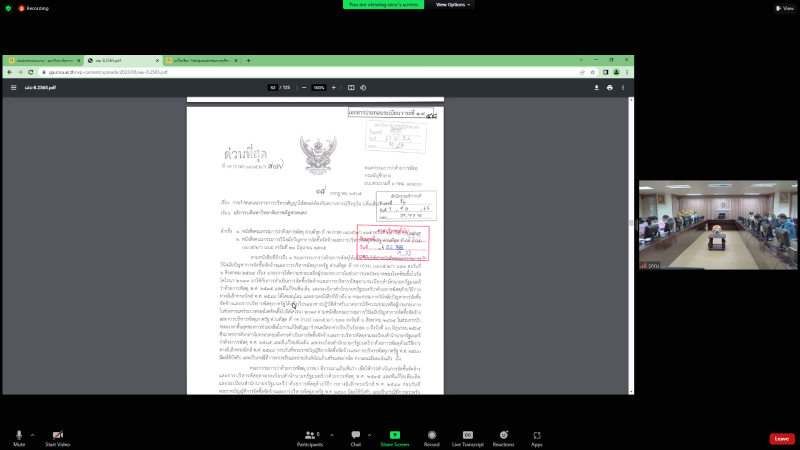Leave the Zoom meeting
Image resolution: width=800 pixels, height=450 pixels.
pos(781,438)
